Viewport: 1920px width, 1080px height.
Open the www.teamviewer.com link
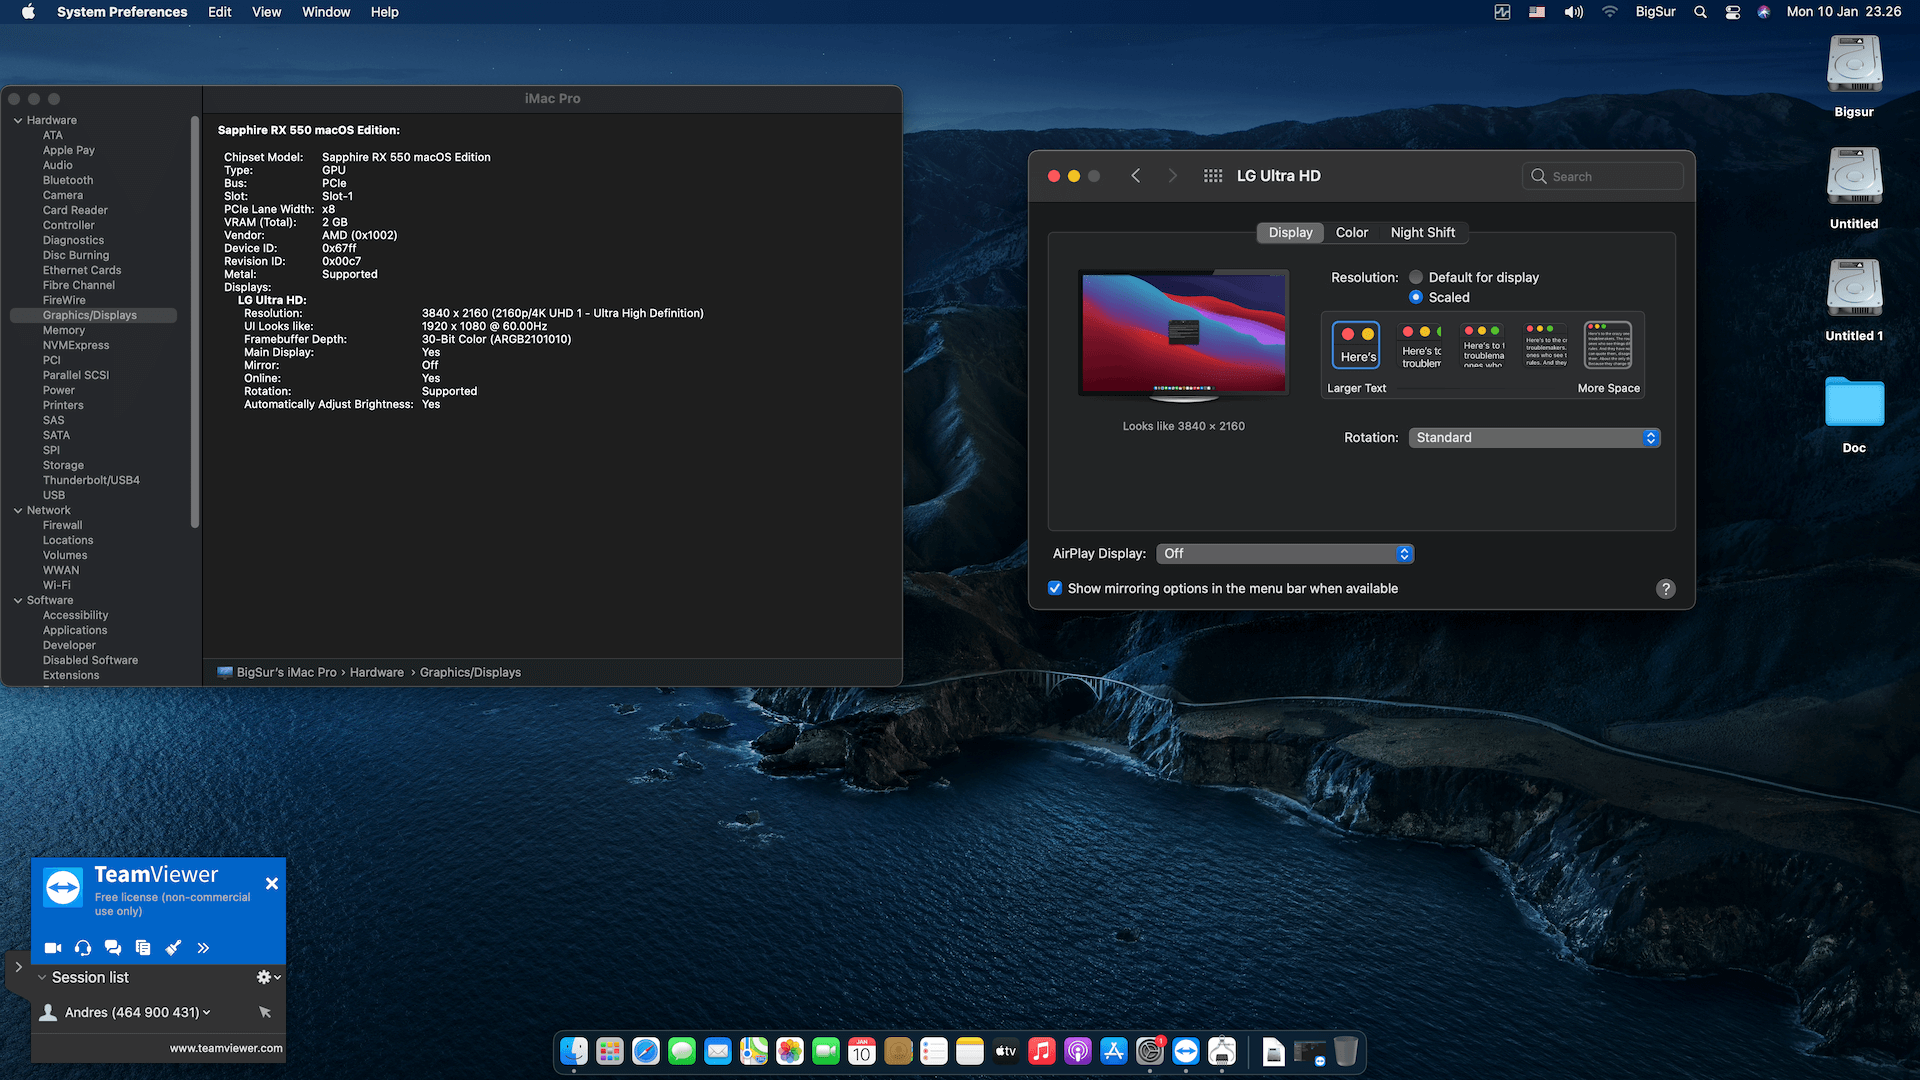(x=225, y=1048)
